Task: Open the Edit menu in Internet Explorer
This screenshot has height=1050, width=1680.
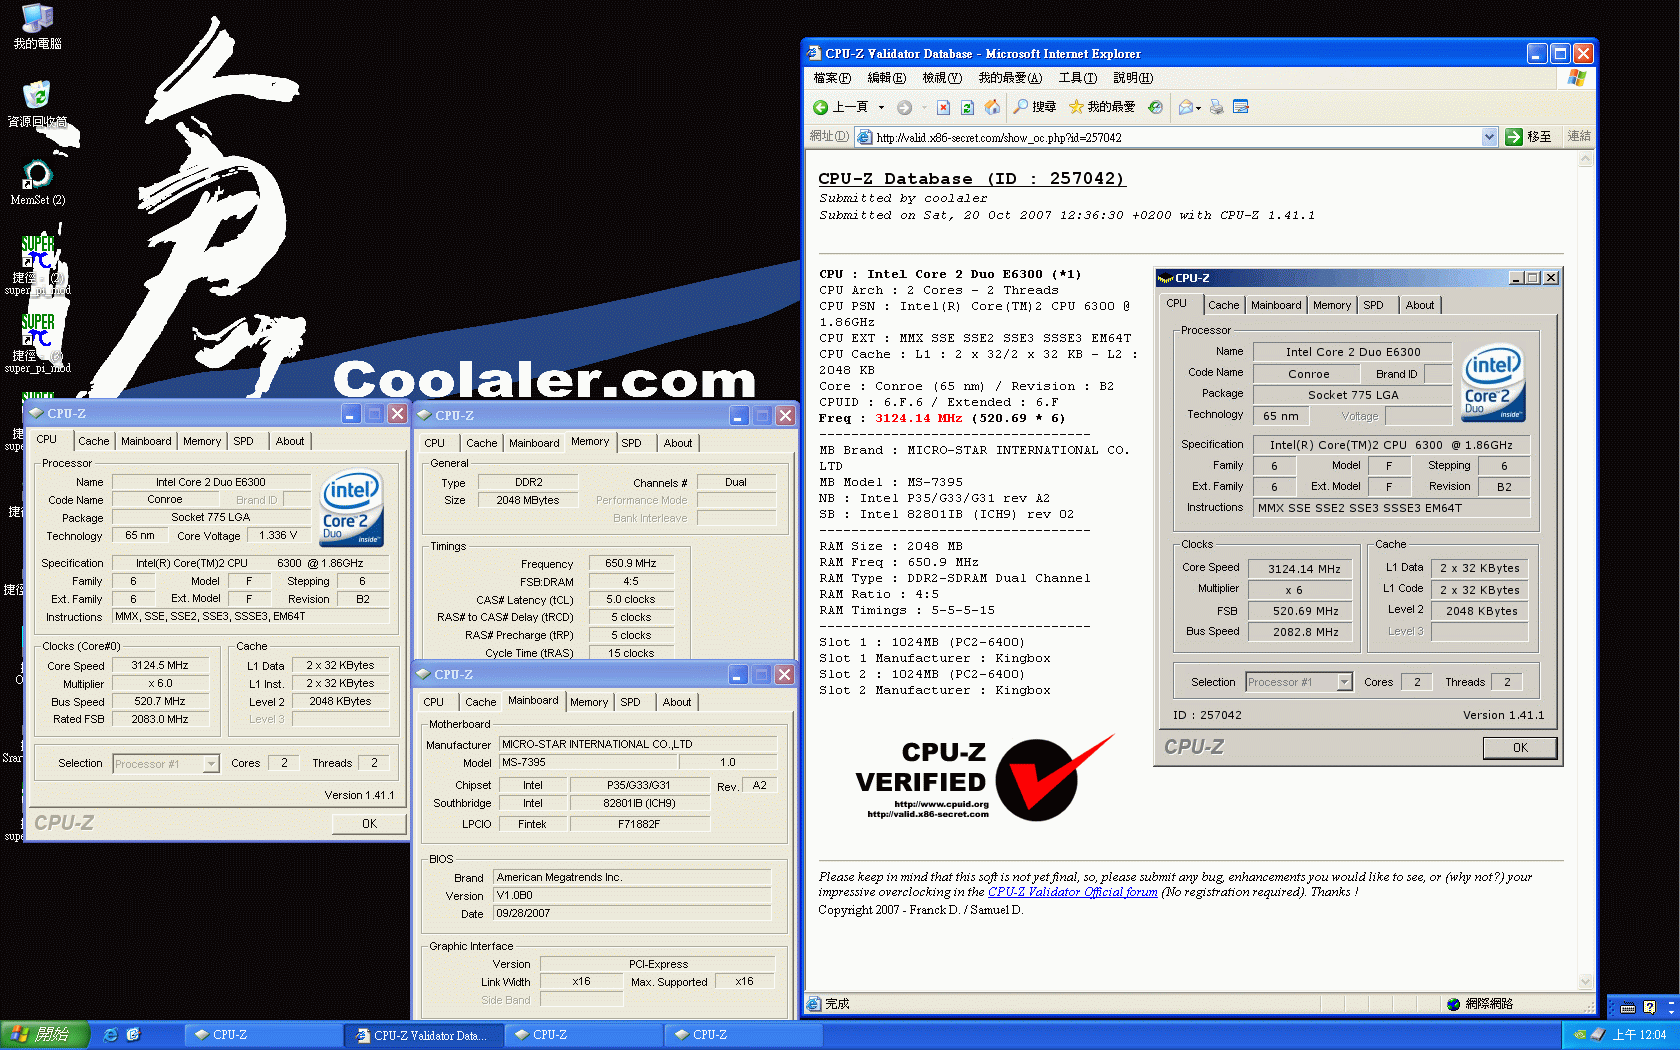Action: click(x=886, y=78)
